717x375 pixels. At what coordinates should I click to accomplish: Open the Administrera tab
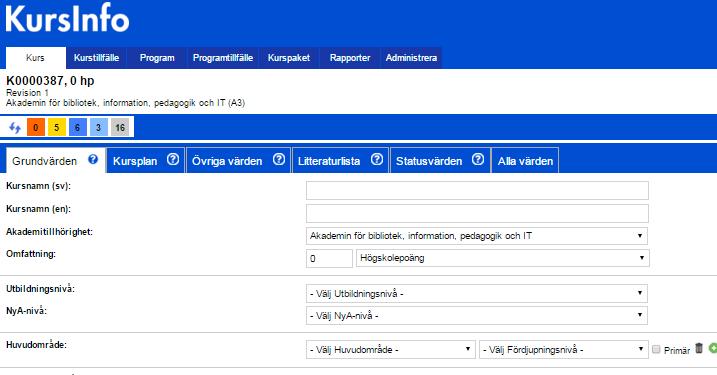click(411, 58)
